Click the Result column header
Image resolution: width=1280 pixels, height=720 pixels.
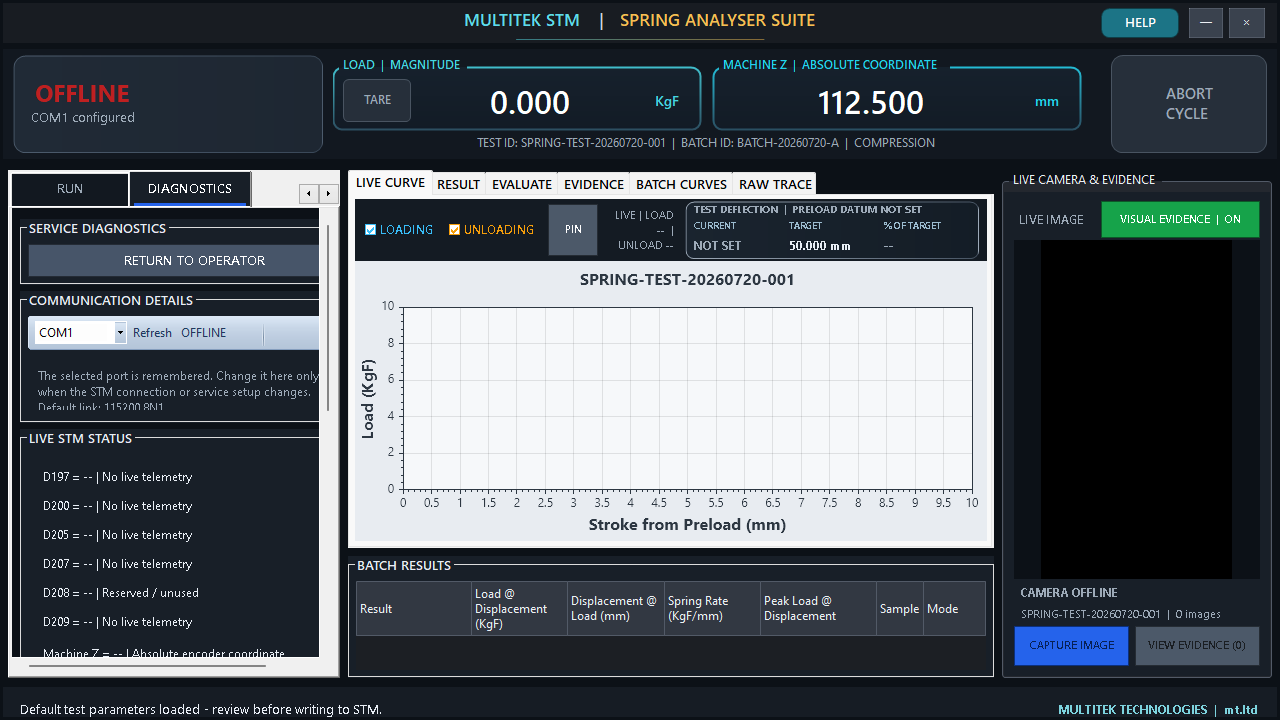click(x=414, y=609)
